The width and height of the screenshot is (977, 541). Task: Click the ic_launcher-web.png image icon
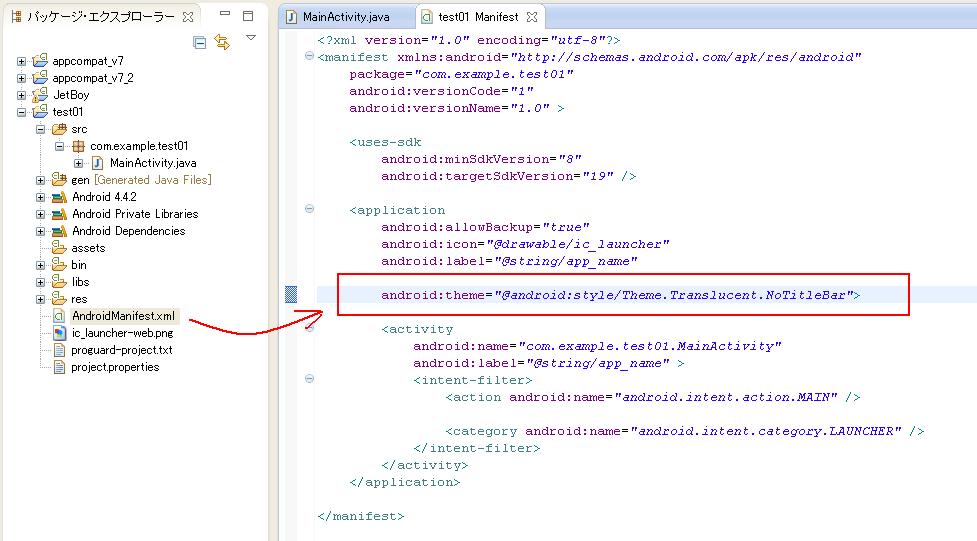coord(59,333)
